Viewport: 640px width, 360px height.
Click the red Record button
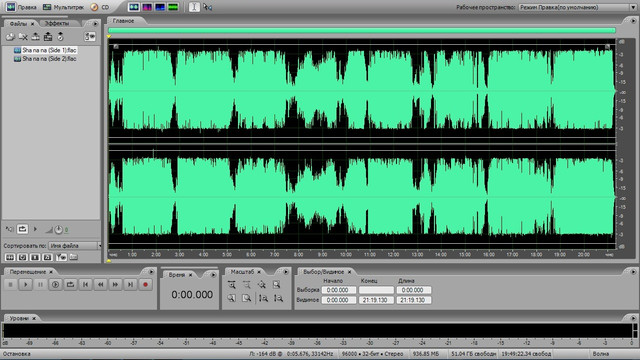(145, 284)
